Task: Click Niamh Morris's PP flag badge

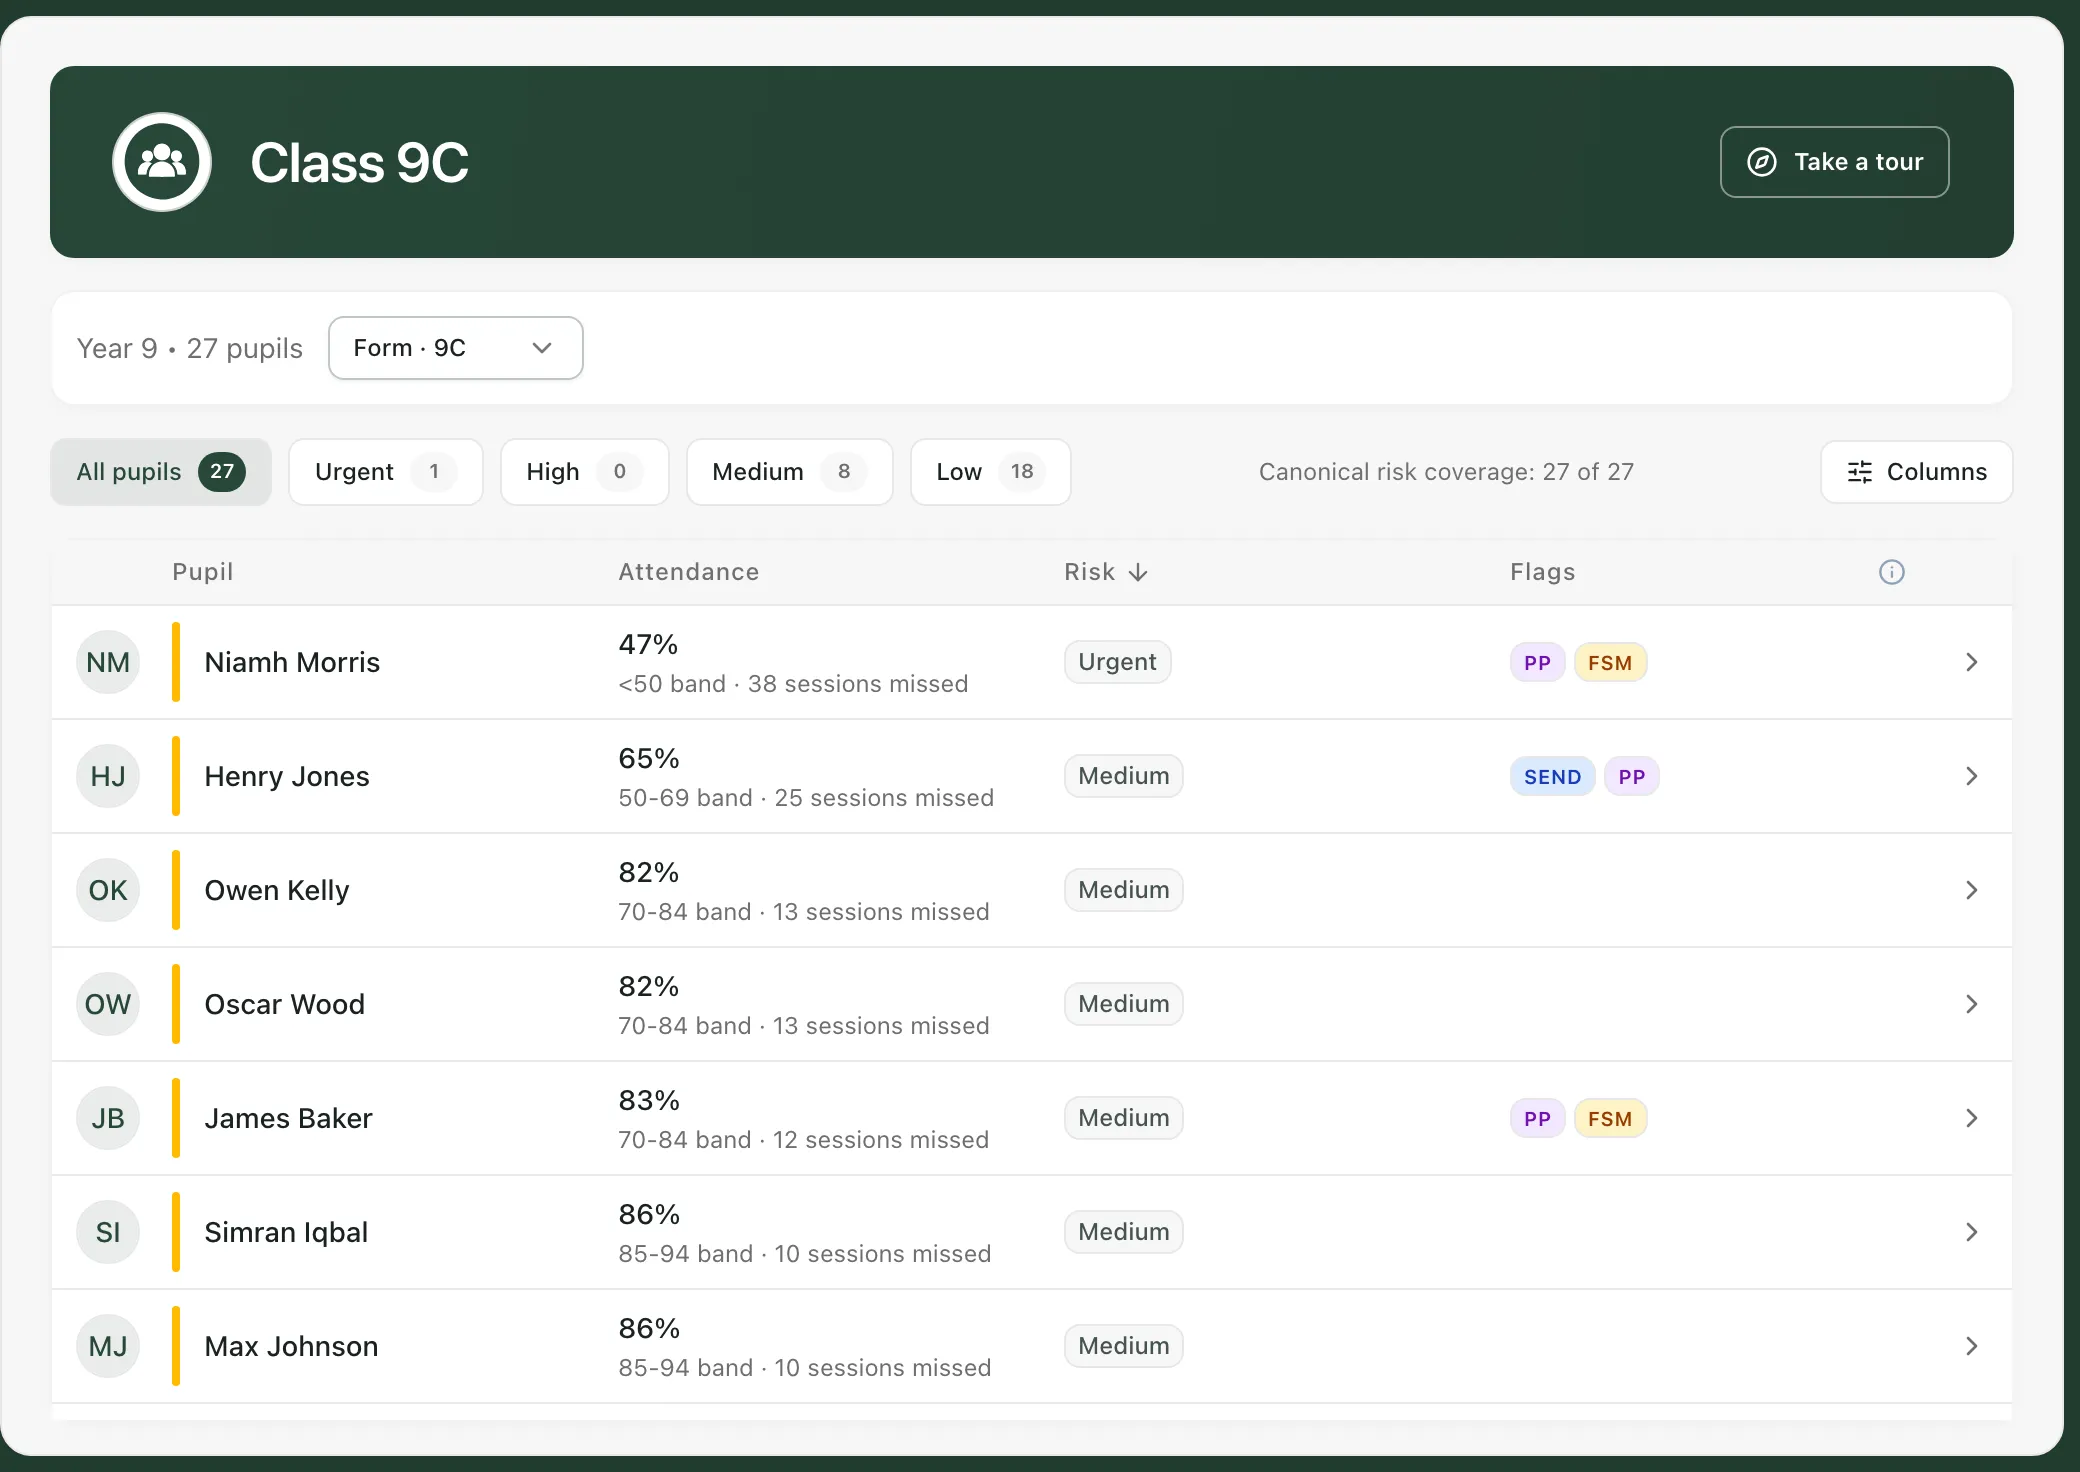Action: tap(1538, 662)
